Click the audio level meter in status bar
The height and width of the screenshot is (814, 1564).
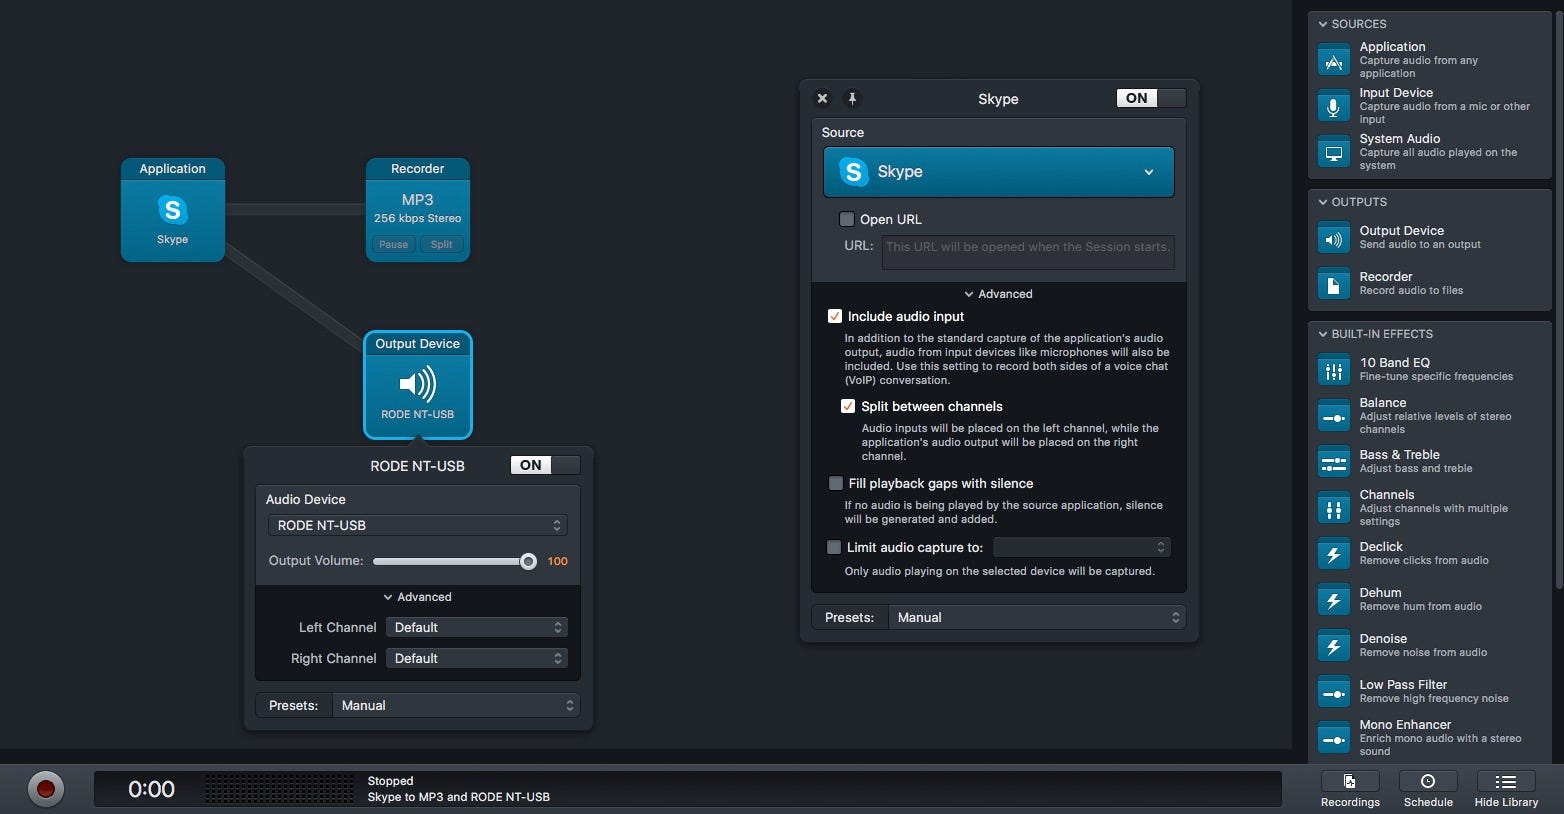pos(279,789)
